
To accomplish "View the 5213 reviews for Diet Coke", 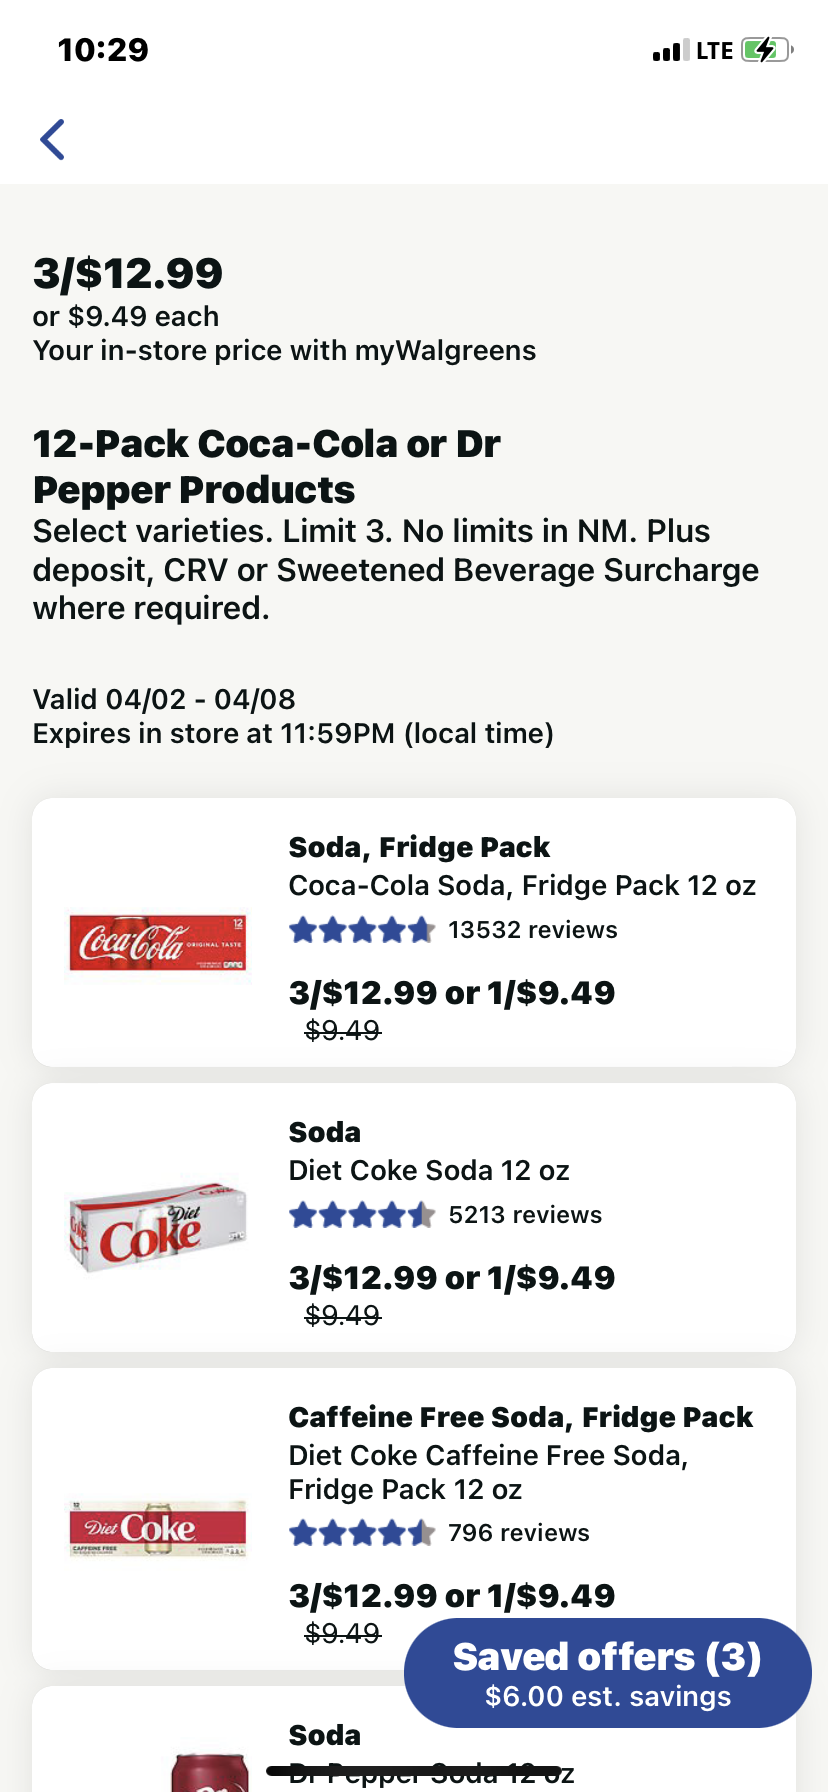I will (525, 1215).
